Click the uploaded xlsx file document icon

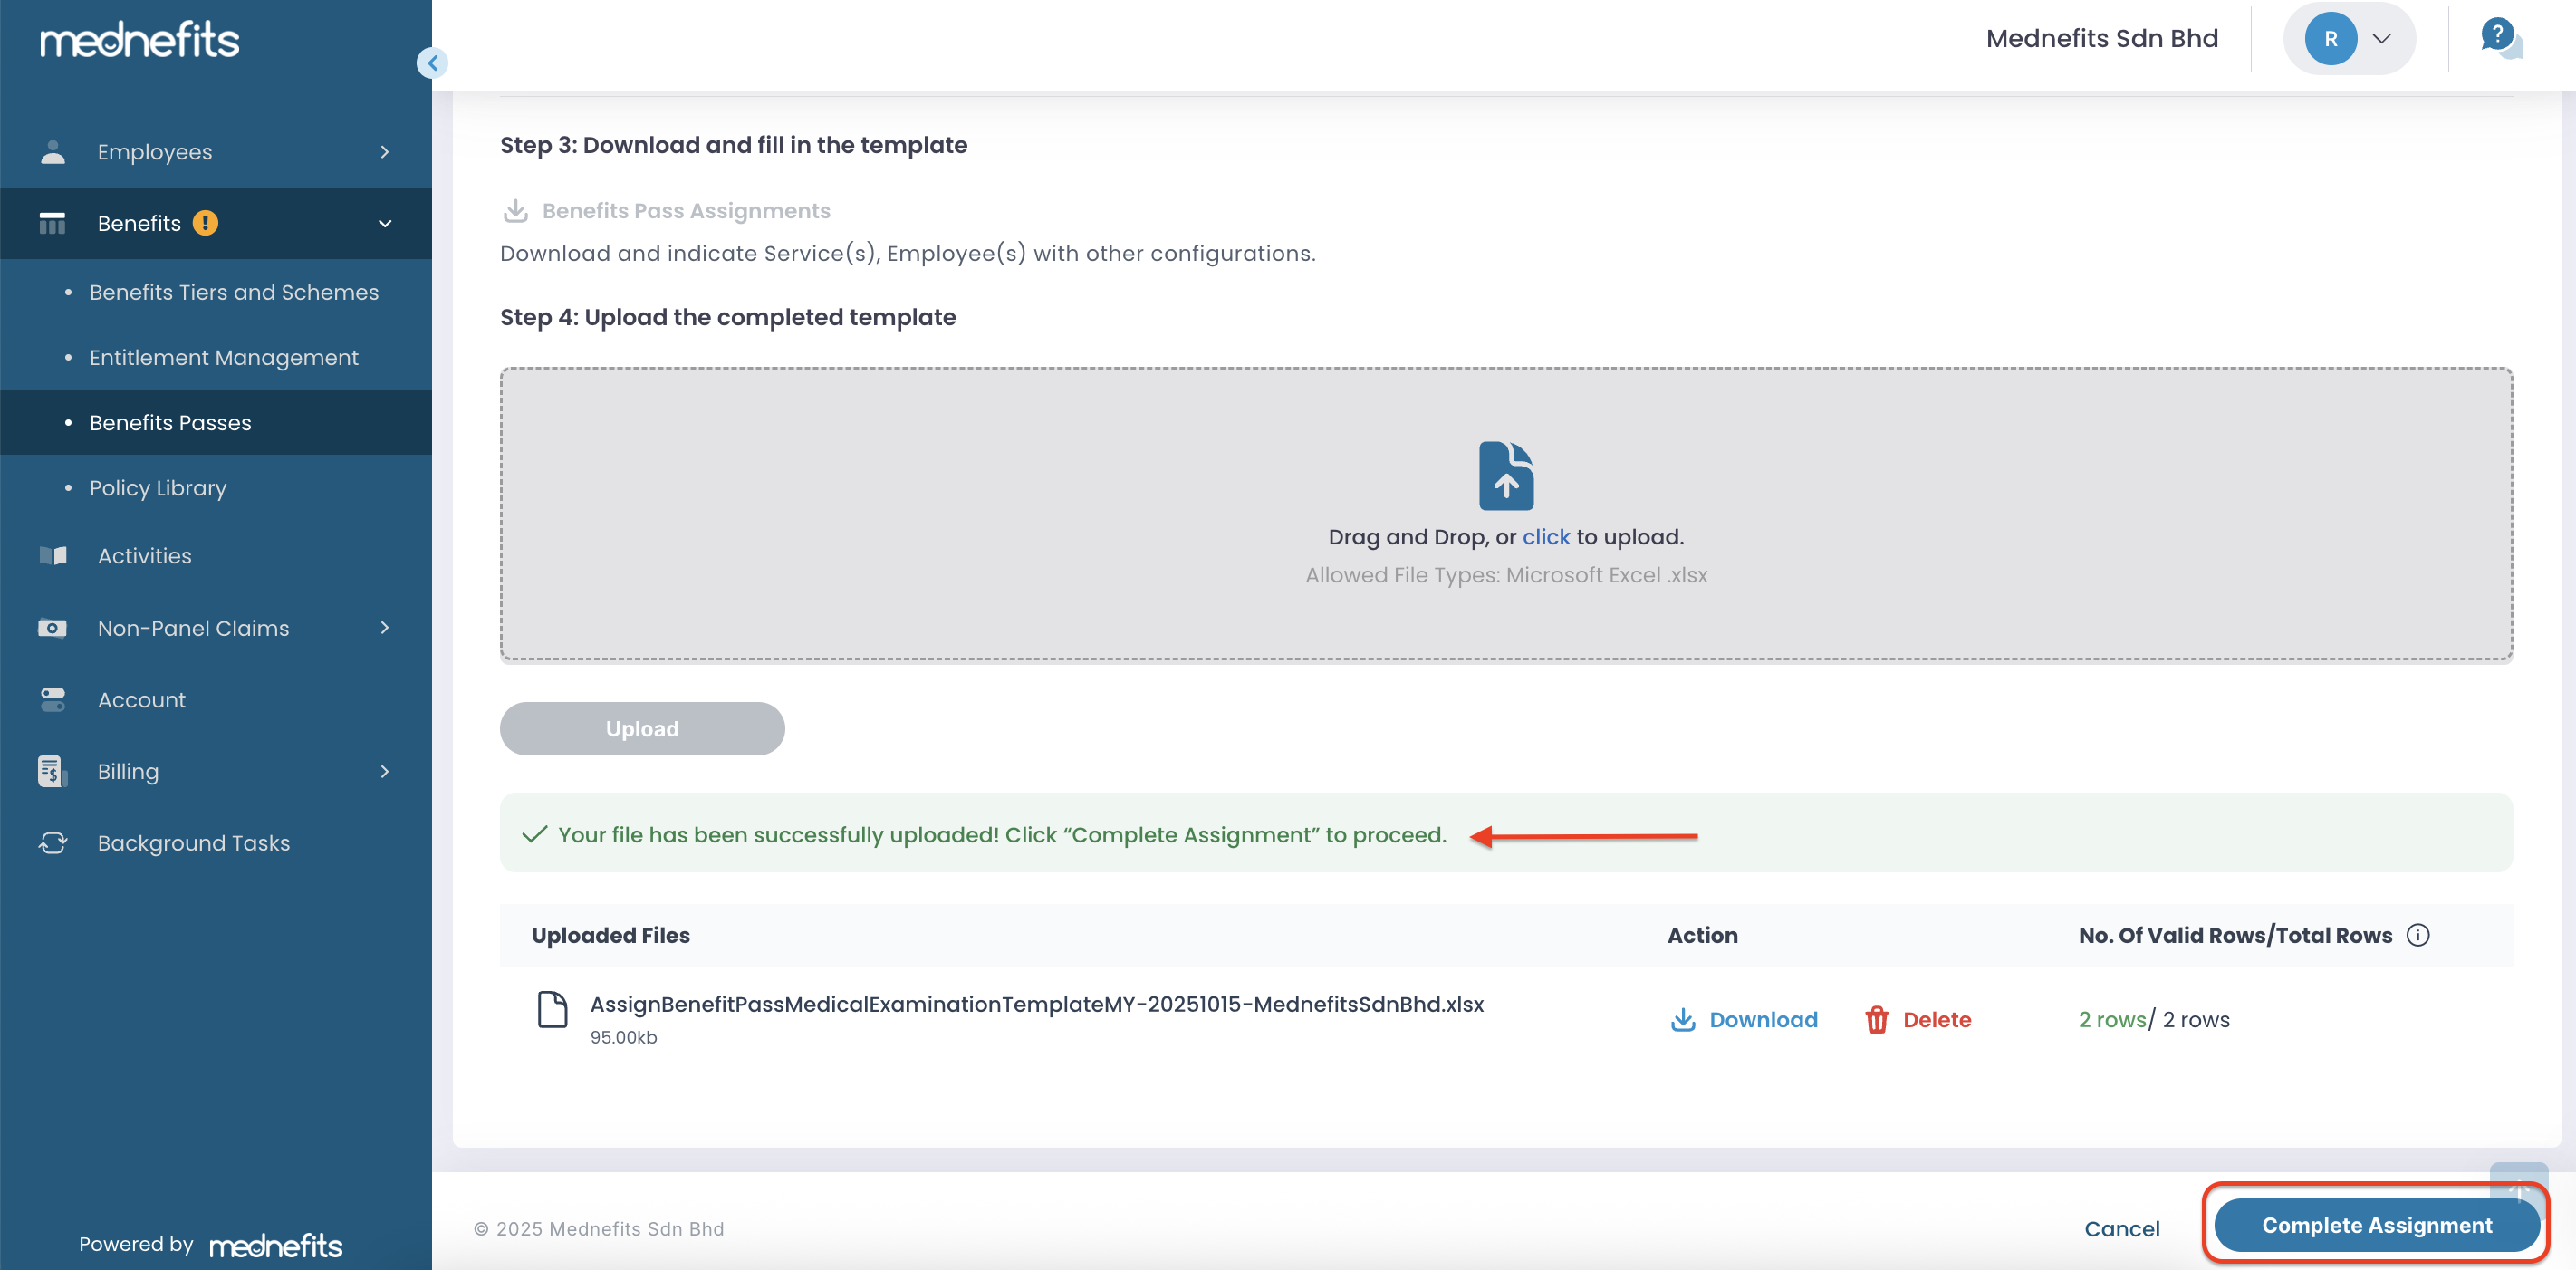point(552,1010)
